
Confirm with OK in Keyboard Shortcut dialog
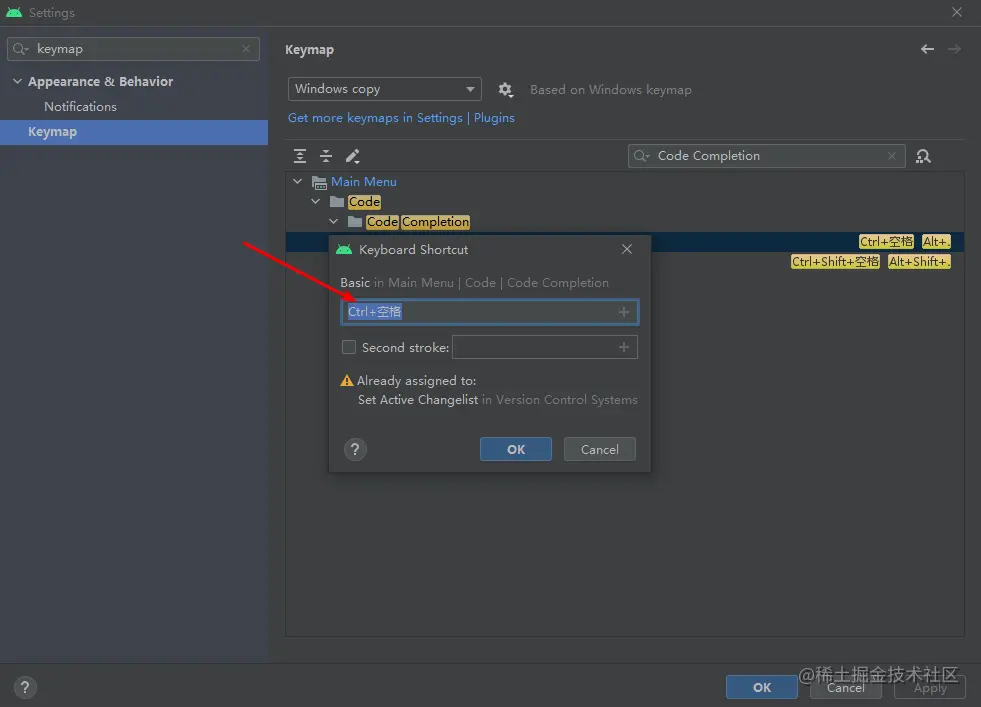[516, 449]
